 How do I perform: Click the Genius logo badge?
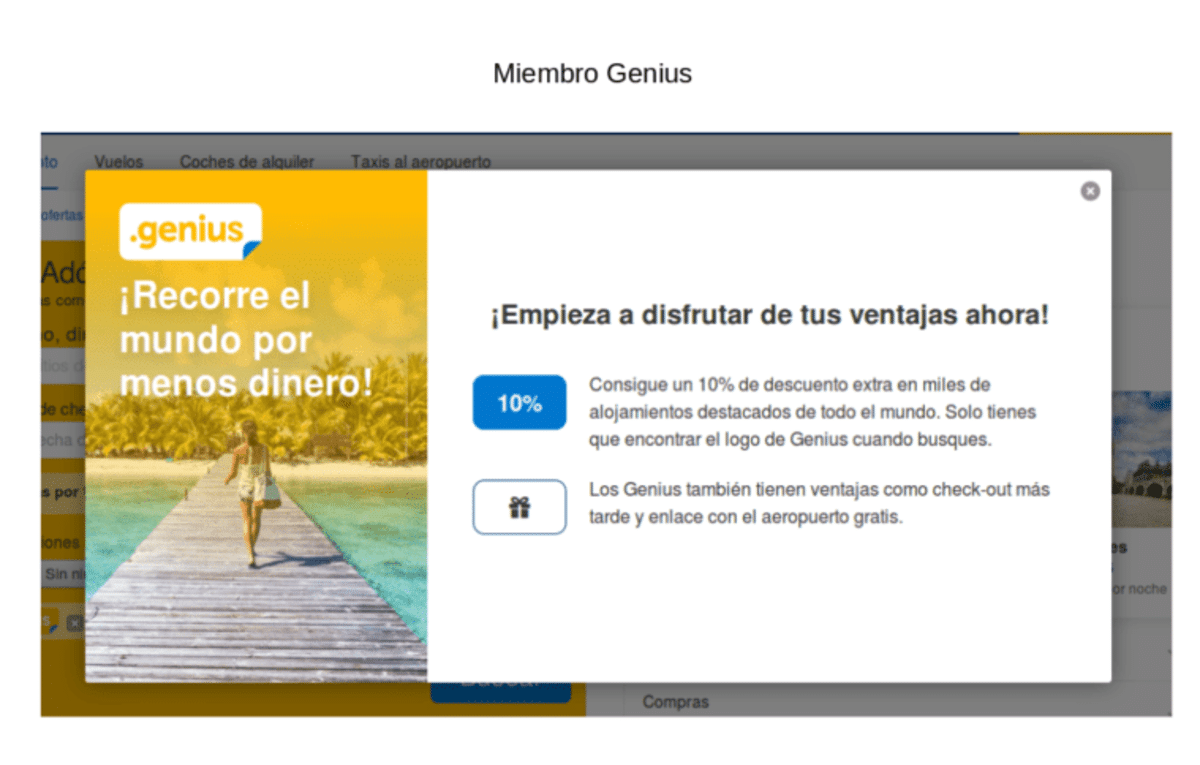pos(190,232)
